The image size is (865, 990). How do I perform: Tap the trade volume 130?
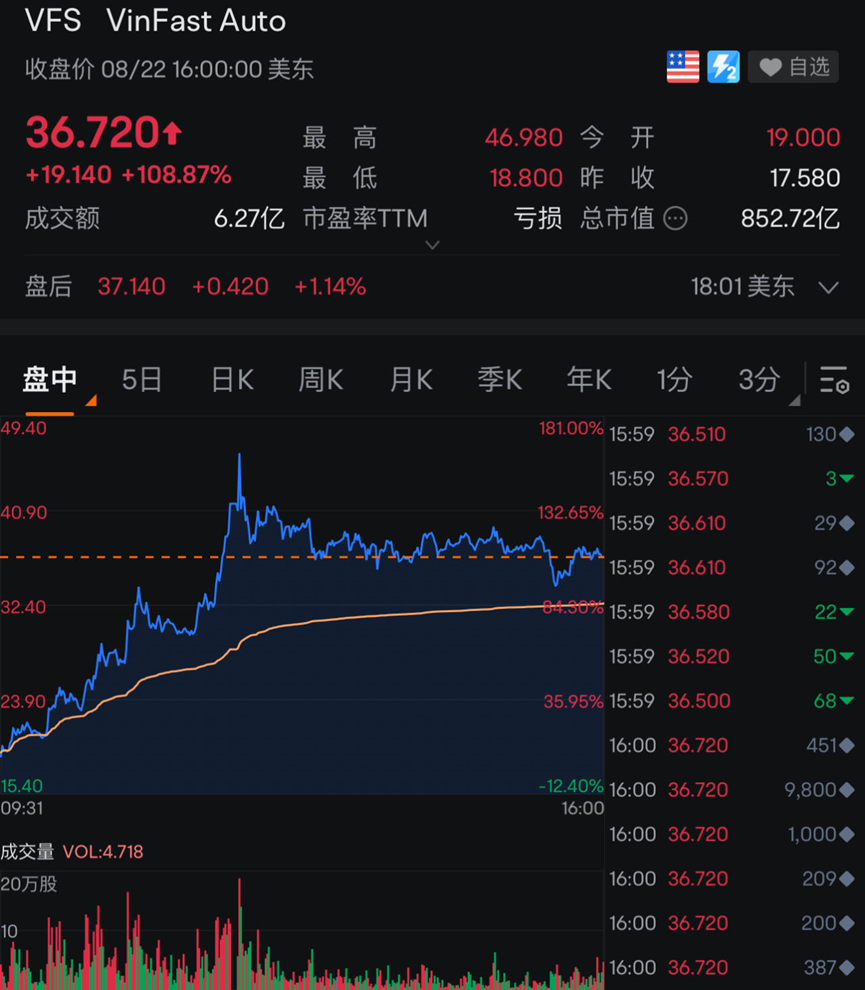click(821, 434)
